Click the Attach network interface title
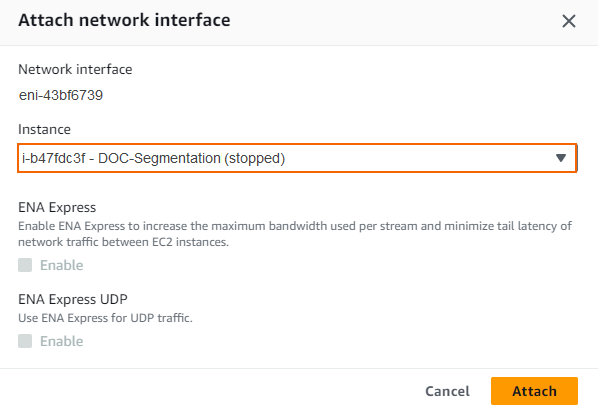 (x=124, y=20)
